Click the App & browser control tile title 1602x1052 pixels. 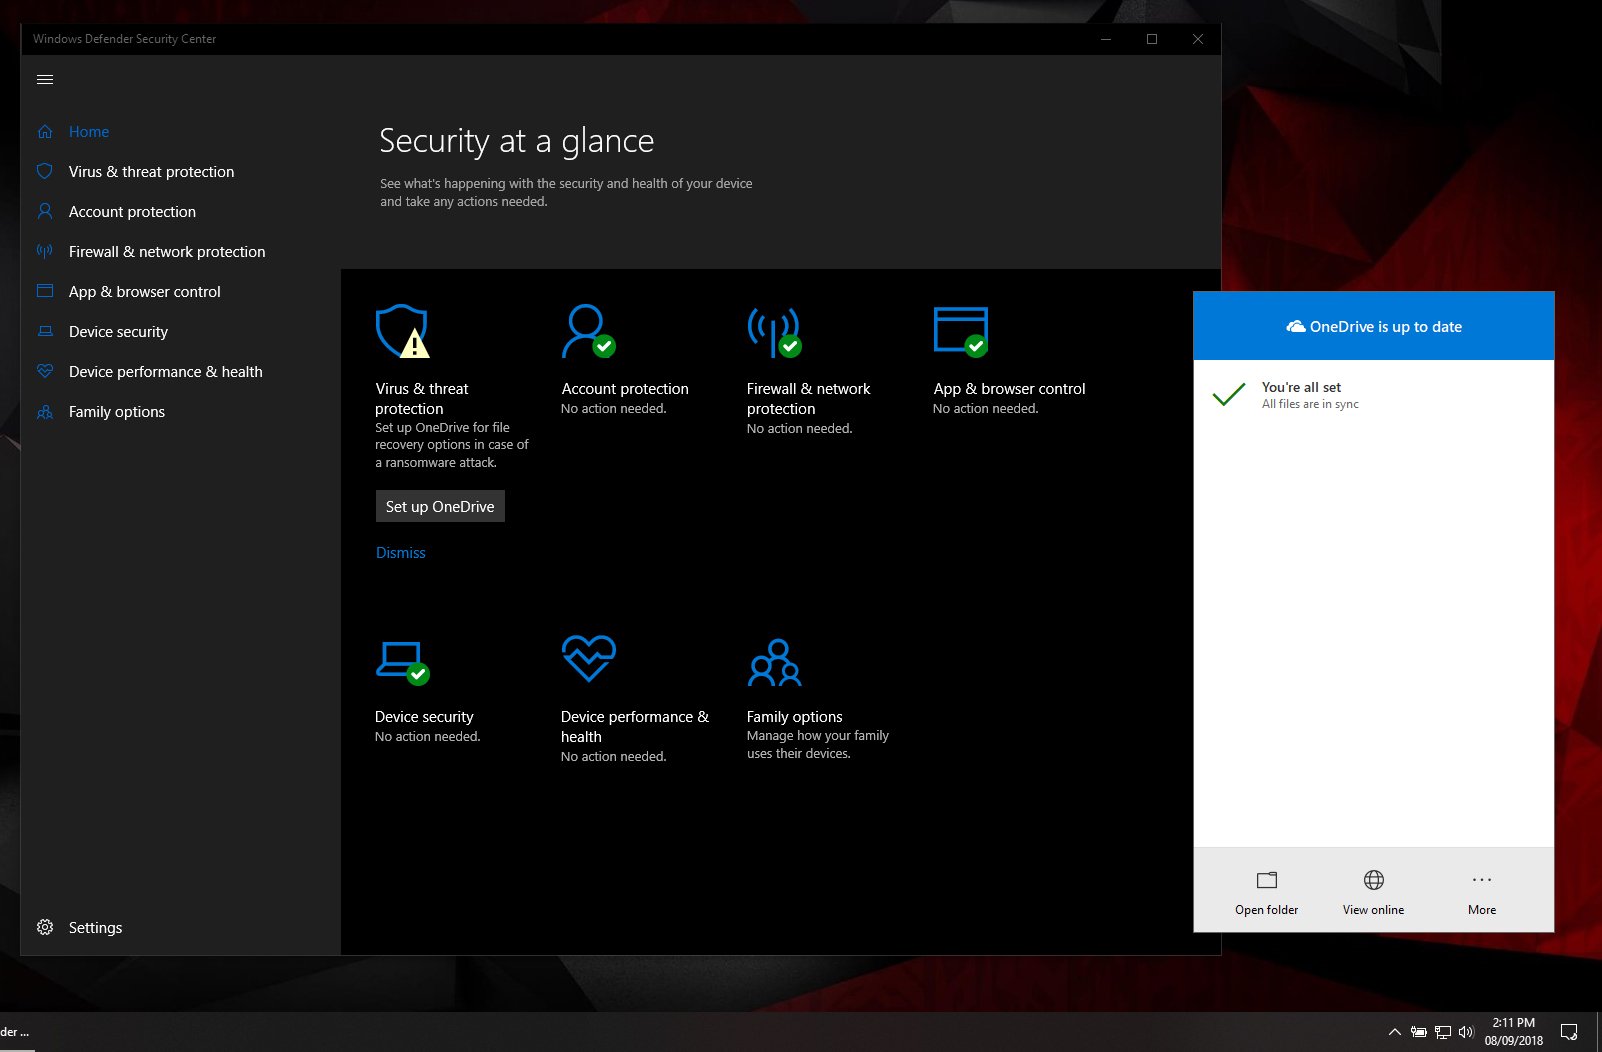click(x=1009, y=389)
